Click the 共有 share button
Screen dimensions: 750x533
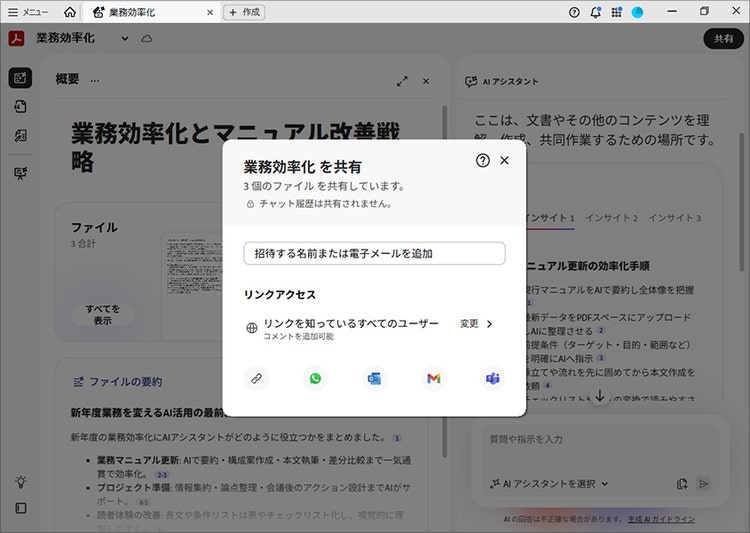723,39
